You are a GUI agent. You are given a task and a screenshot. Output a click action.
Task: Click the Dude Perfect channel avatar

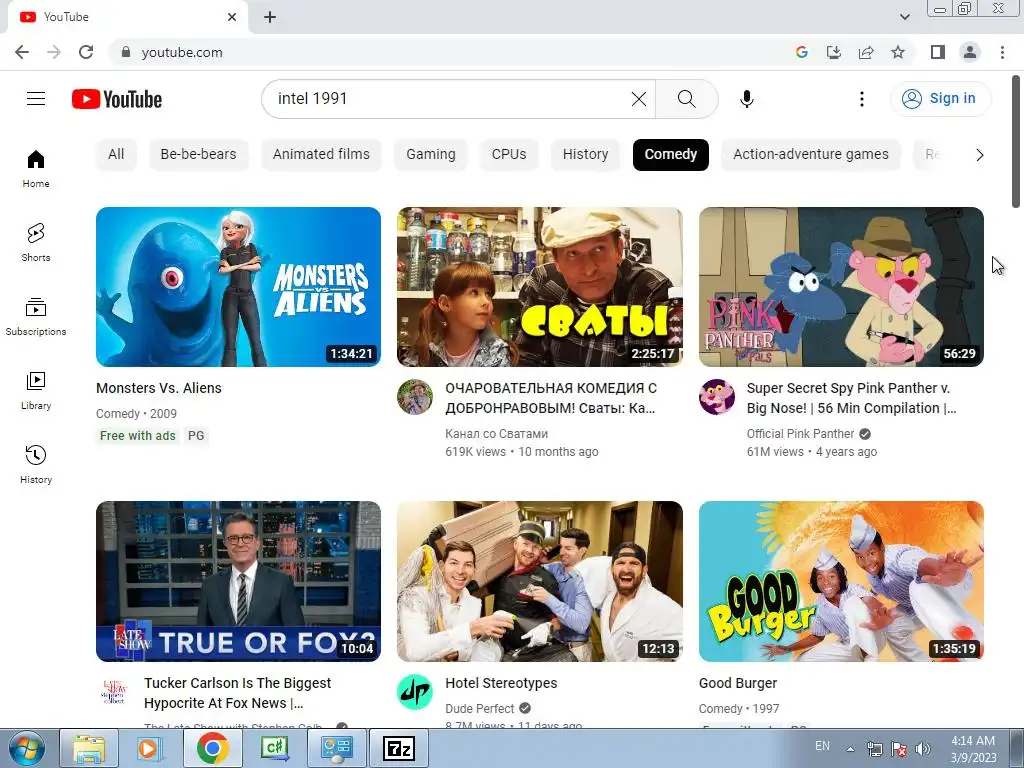[415, 692]
